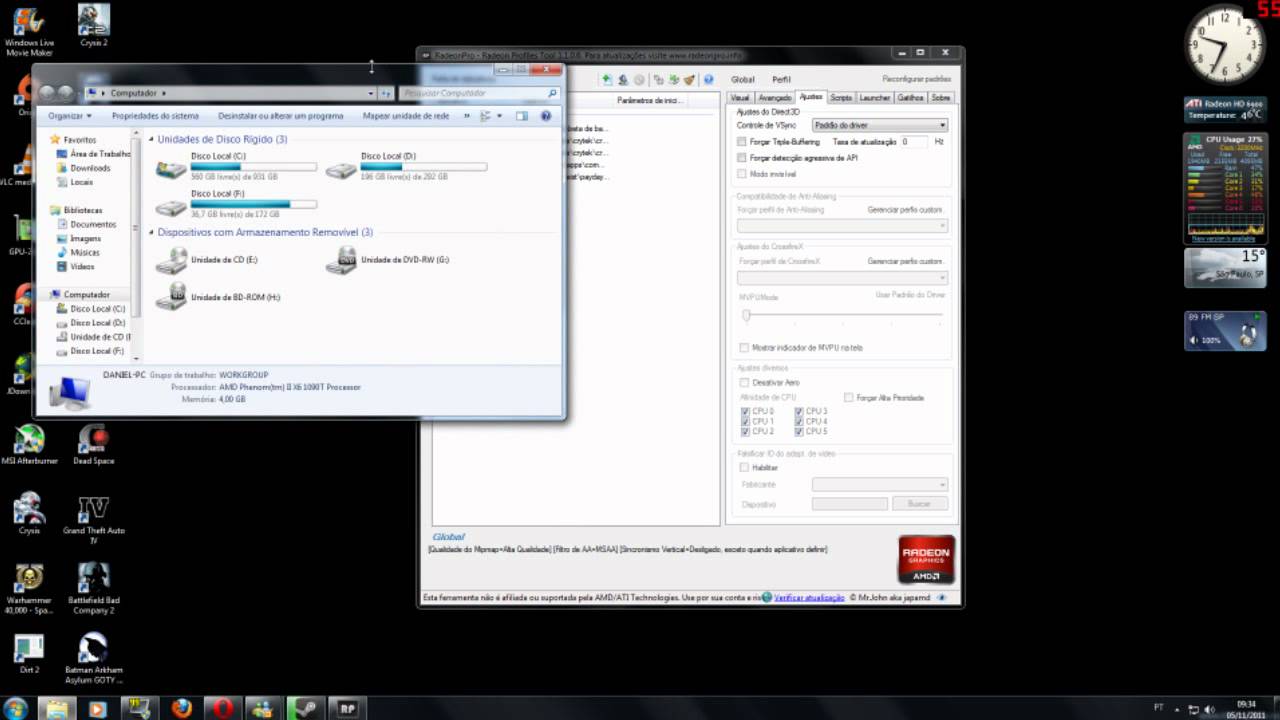1280x720 pixels.
Task: Open Battlefield Bad Company 2 shortcut
Action: [x=94, y=590]
